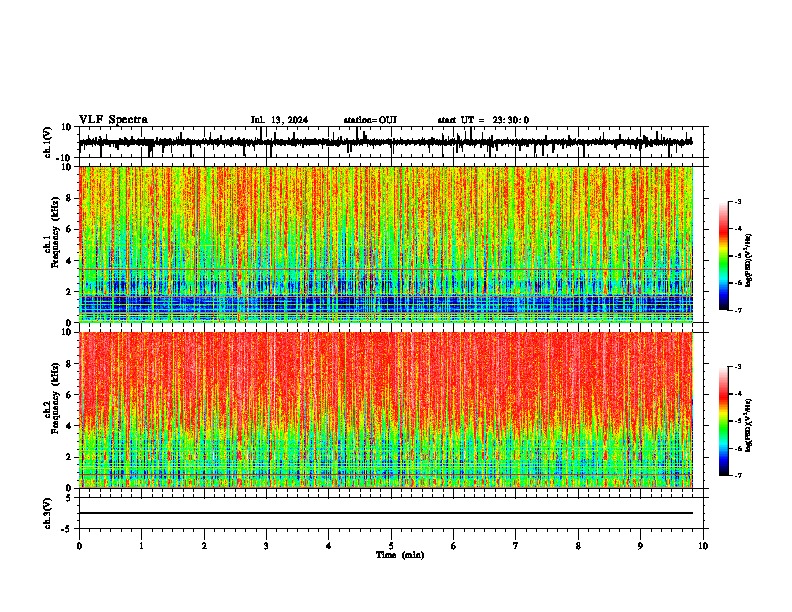Click the time axis tick label 3

point(266,546)
